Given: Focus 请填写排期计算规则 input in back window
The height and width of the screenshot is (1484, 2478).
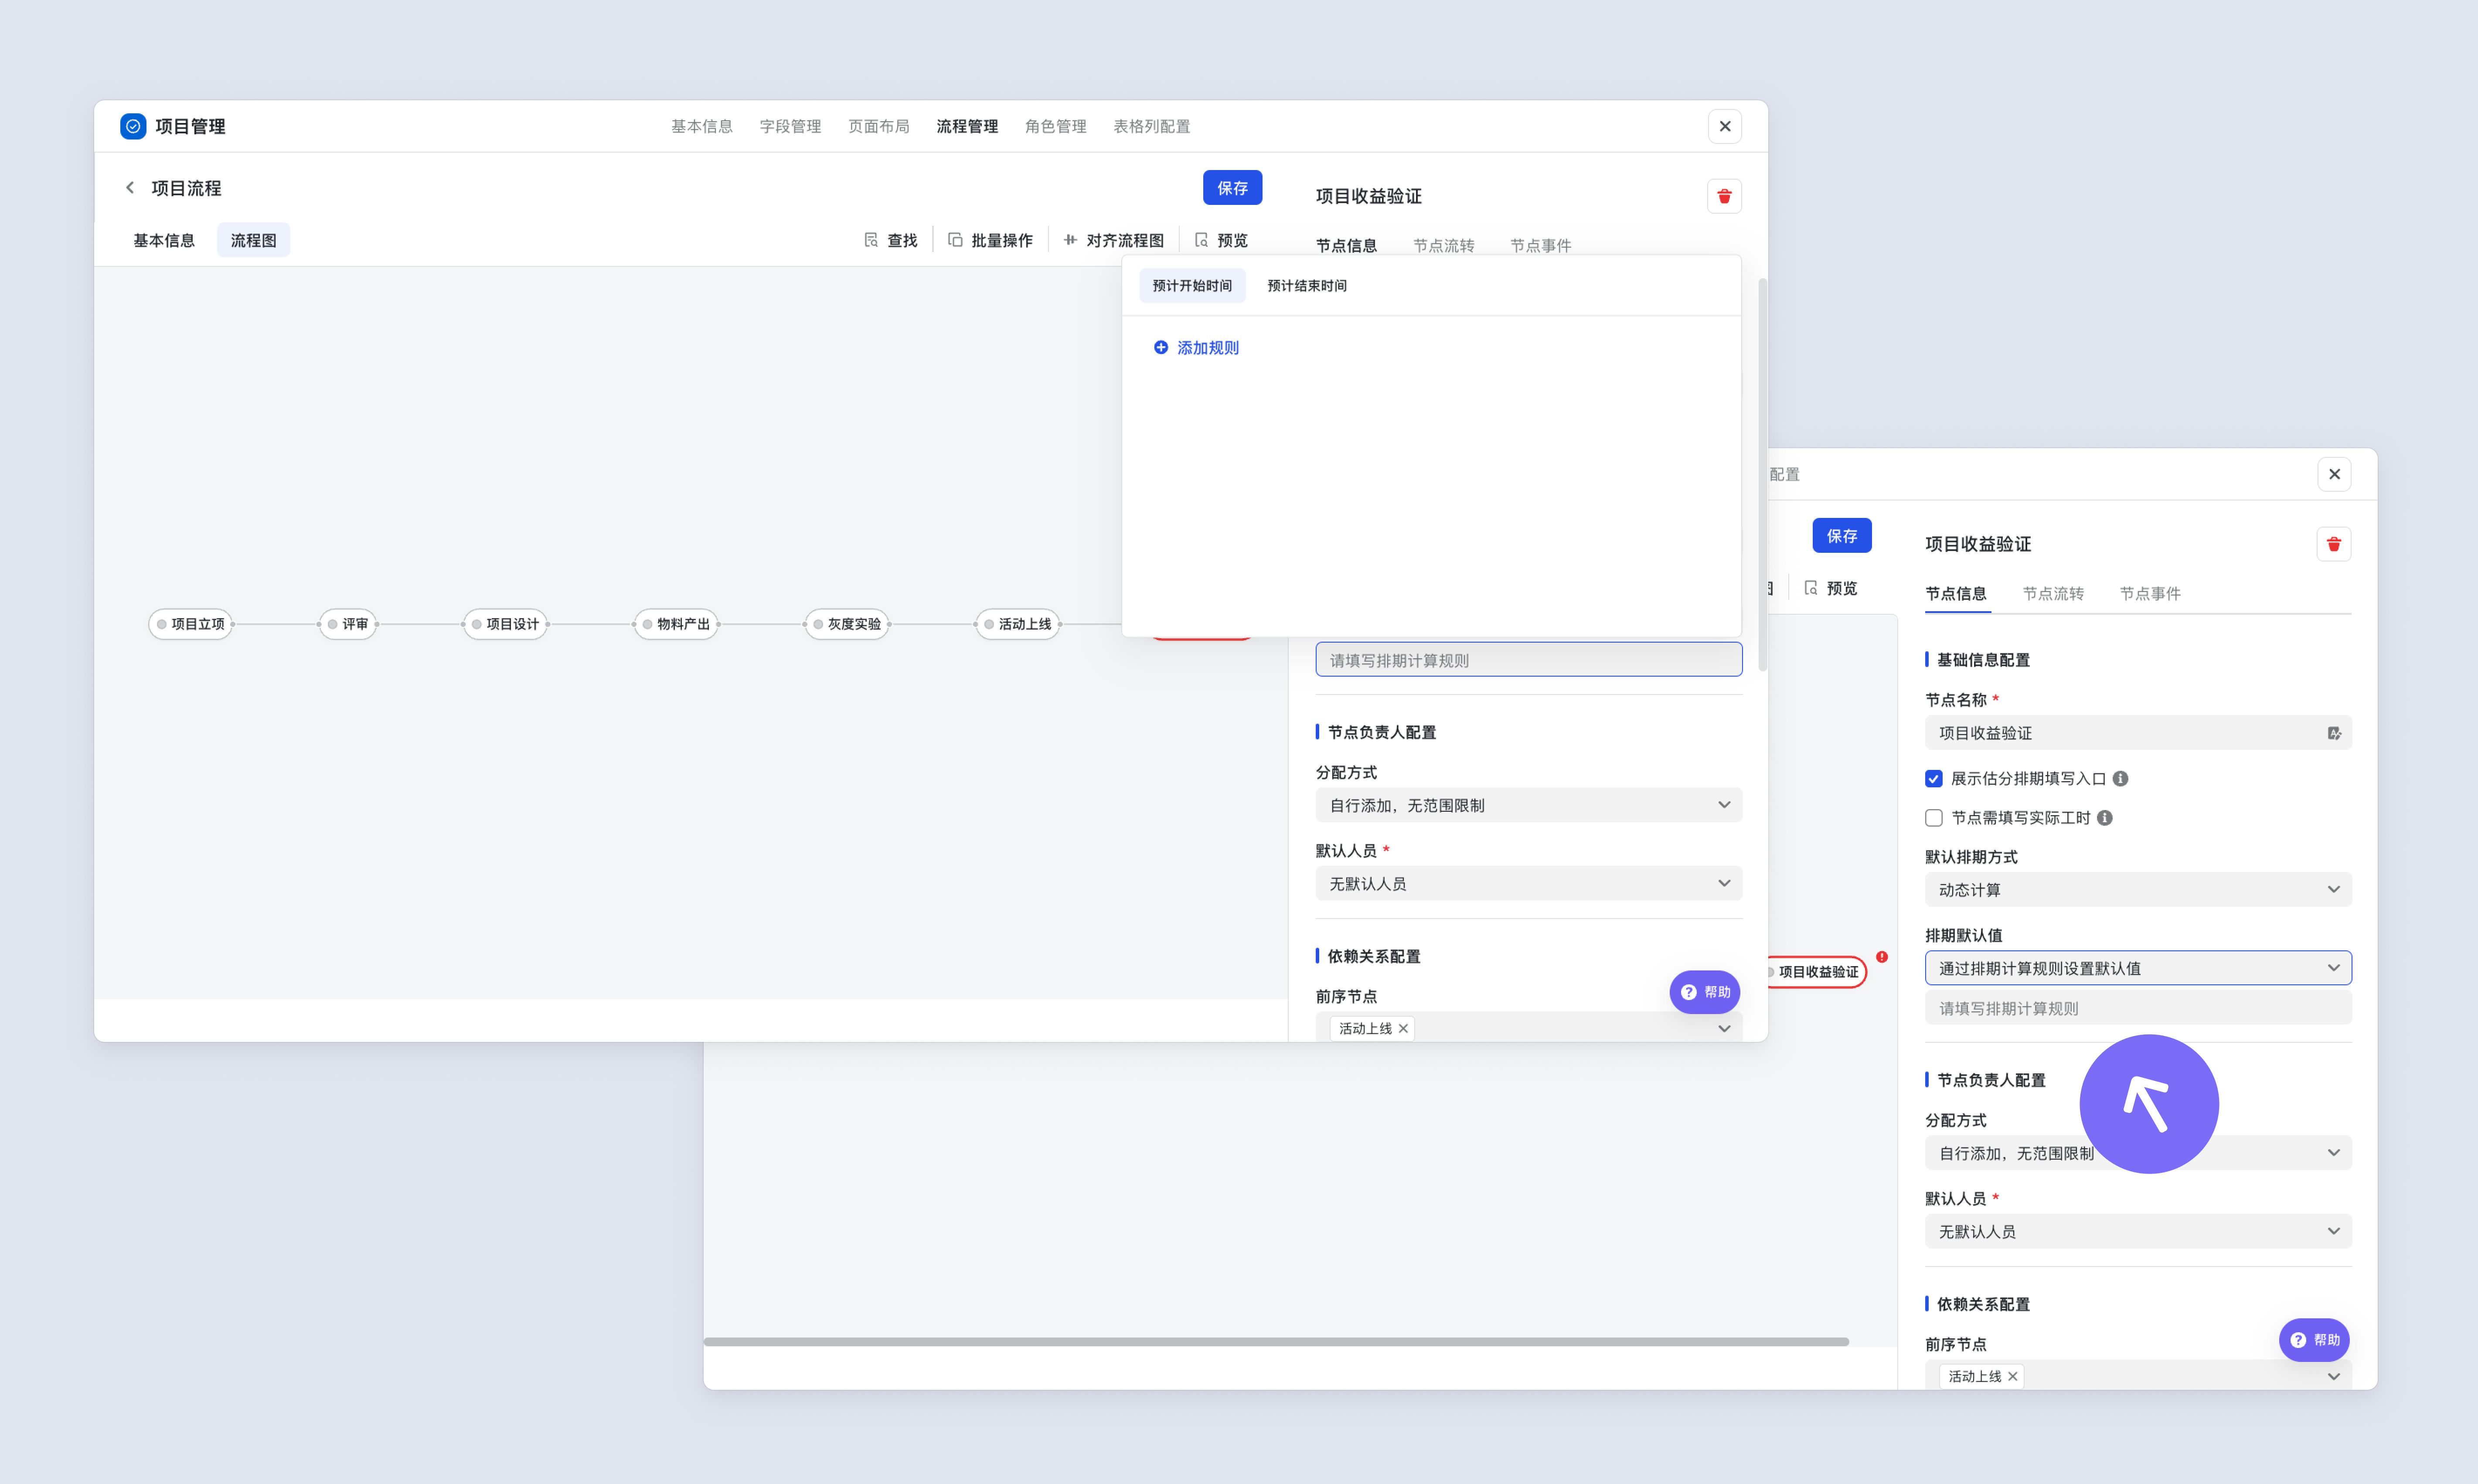Looking at the screenshot, I should point(2138,1008).
